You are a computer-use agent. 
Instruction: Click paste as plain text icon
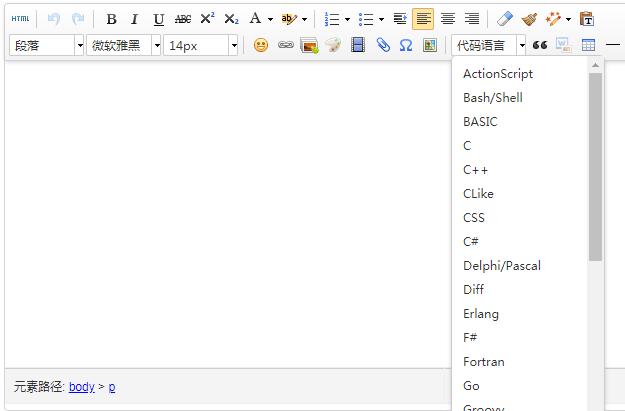(587, 19)
